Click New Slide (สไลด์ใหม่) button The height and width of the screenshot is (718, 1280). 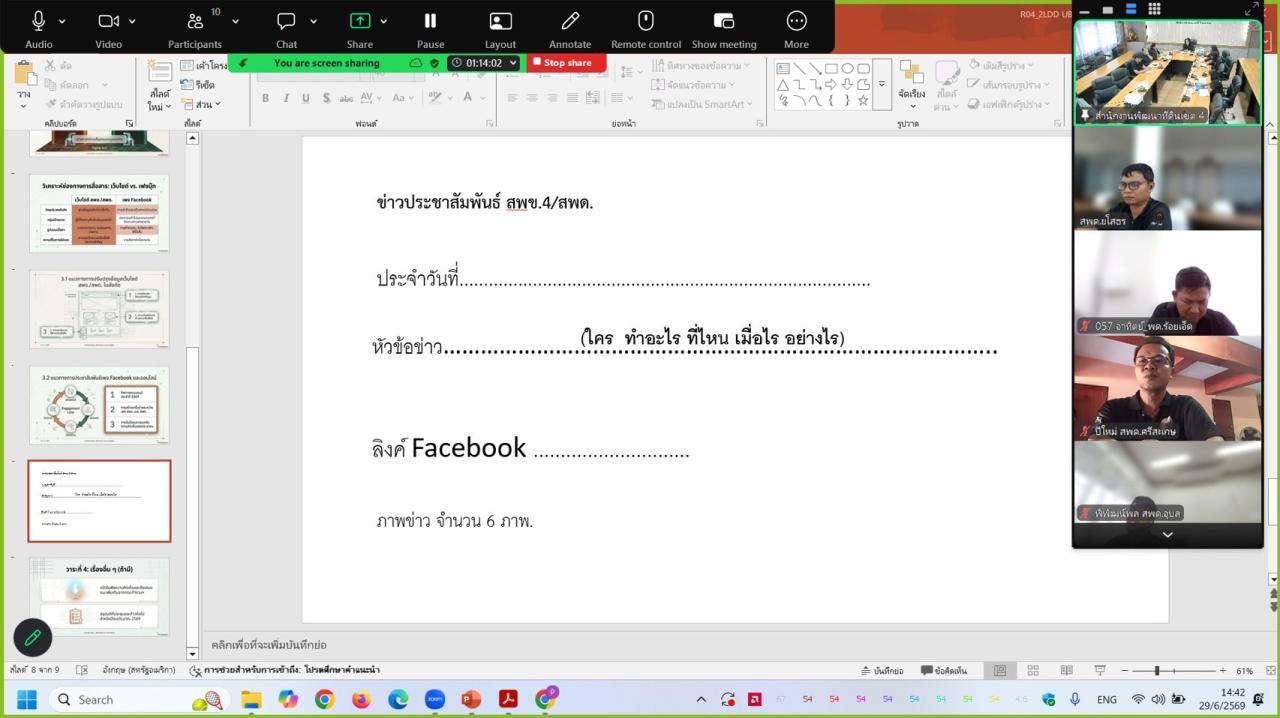160,88
